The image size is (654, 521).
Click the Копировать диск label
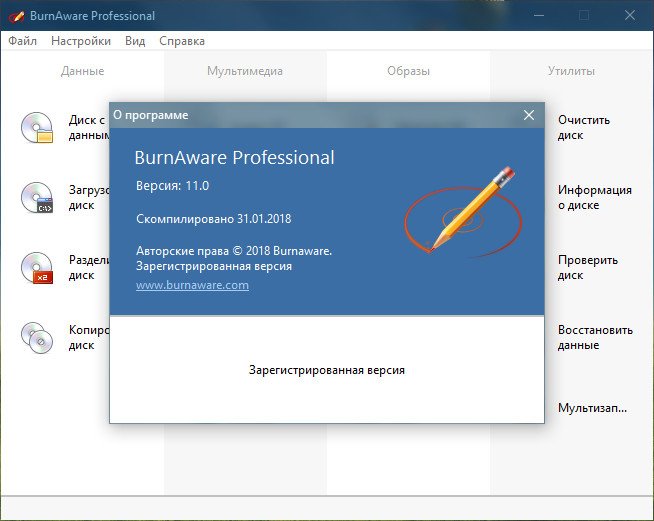pyautogui.click(x=88, y=338)
